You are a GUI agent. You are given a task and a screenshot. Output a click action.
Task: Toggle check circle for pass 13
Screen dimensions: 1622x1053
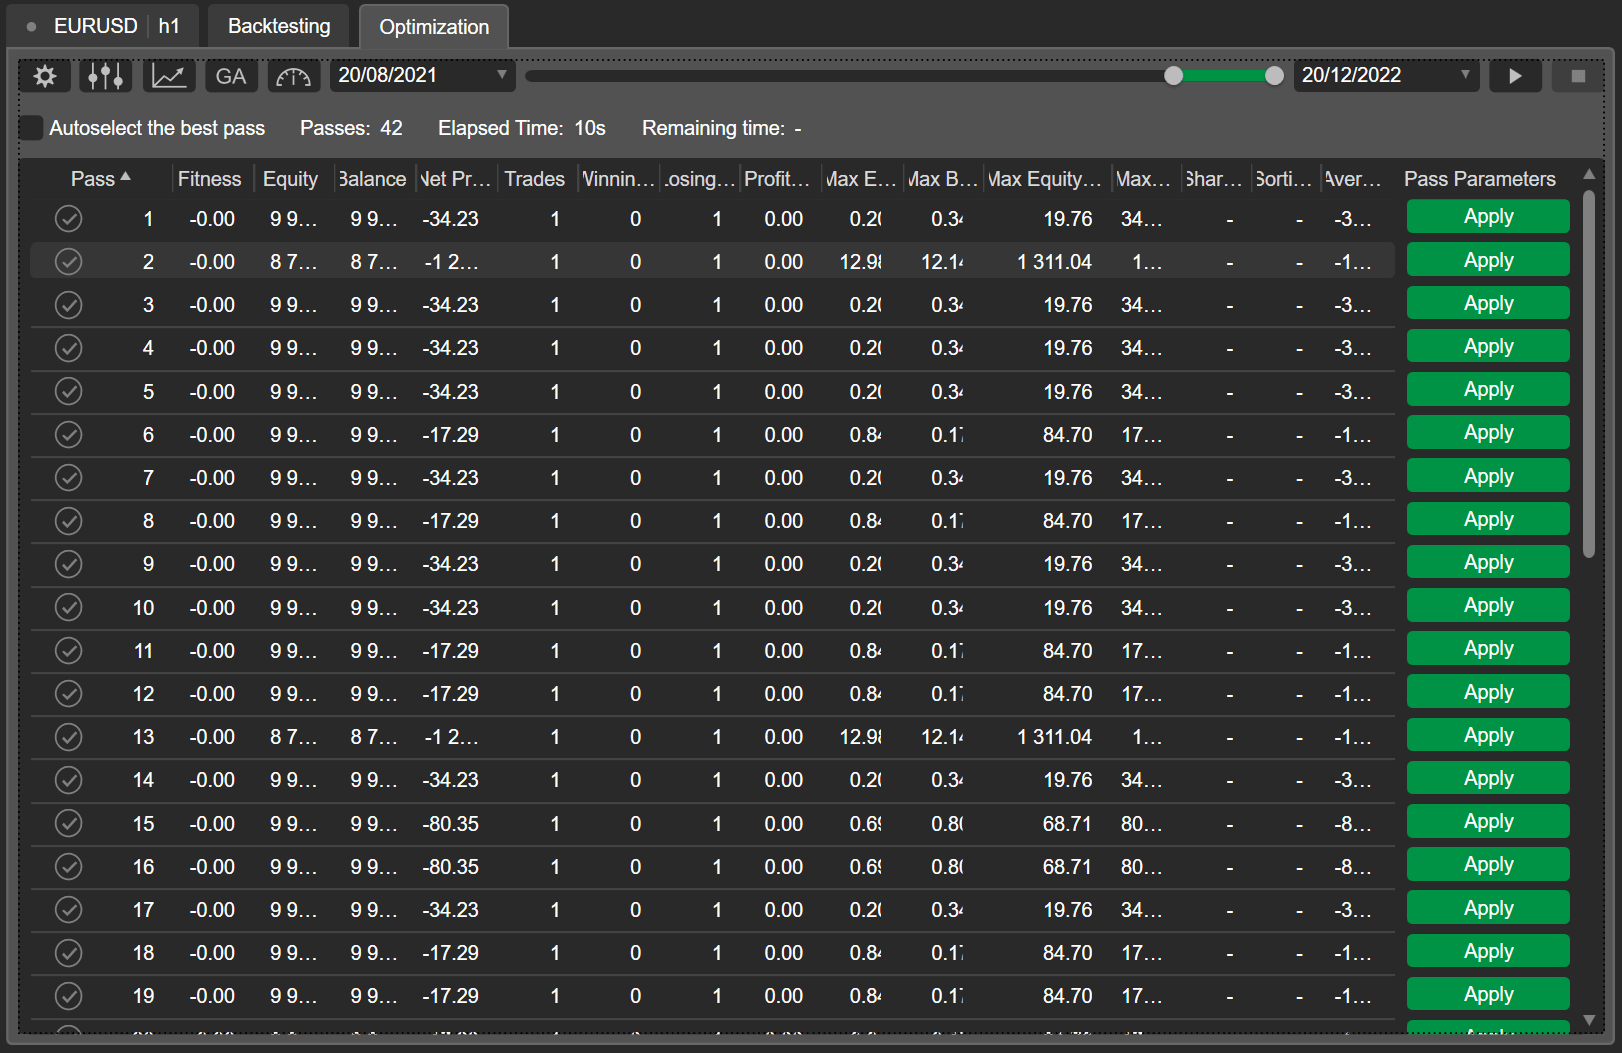68,737
